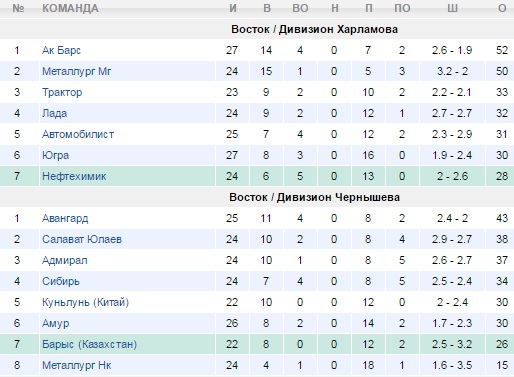
Task: Select the Автомобилист team link
Action: (x=78, y=134)
